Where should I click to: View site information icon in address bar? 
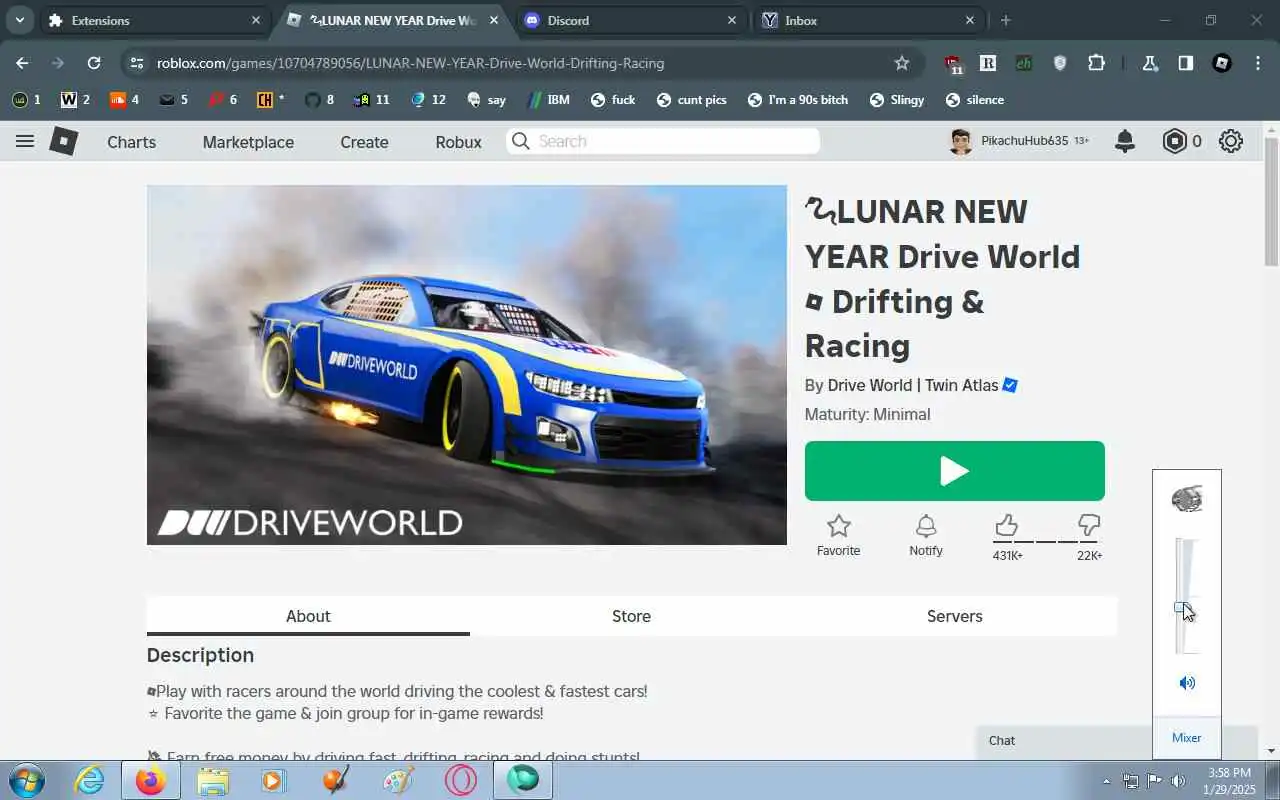136,63
